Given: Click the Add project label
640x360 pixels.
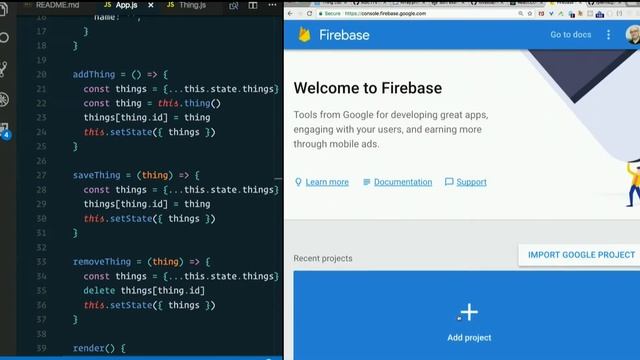Looking at the screenshot, I should pos(469,338).
